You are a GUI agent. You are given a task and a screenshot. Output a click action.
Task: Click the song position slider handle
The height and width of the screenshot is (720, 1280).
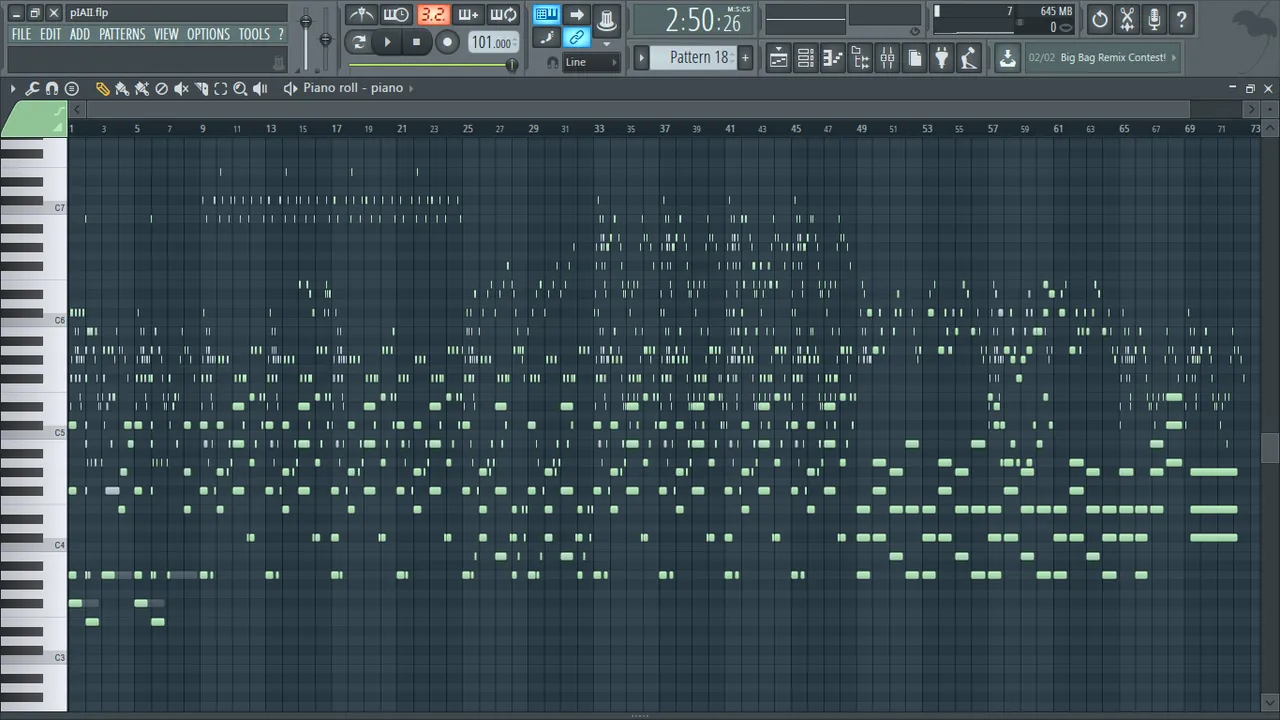tap(512, 65)
